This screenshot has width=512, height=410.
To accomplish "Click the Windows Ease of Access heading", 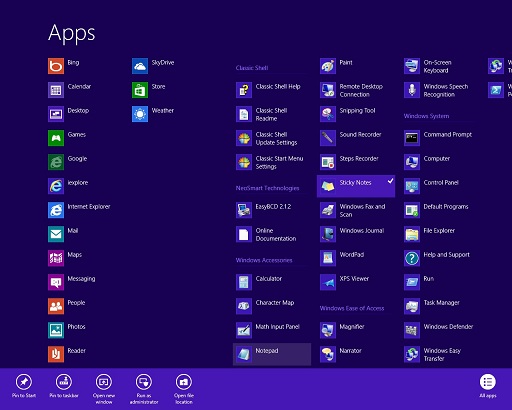I will pyautogui.click(x=352, y=308).
